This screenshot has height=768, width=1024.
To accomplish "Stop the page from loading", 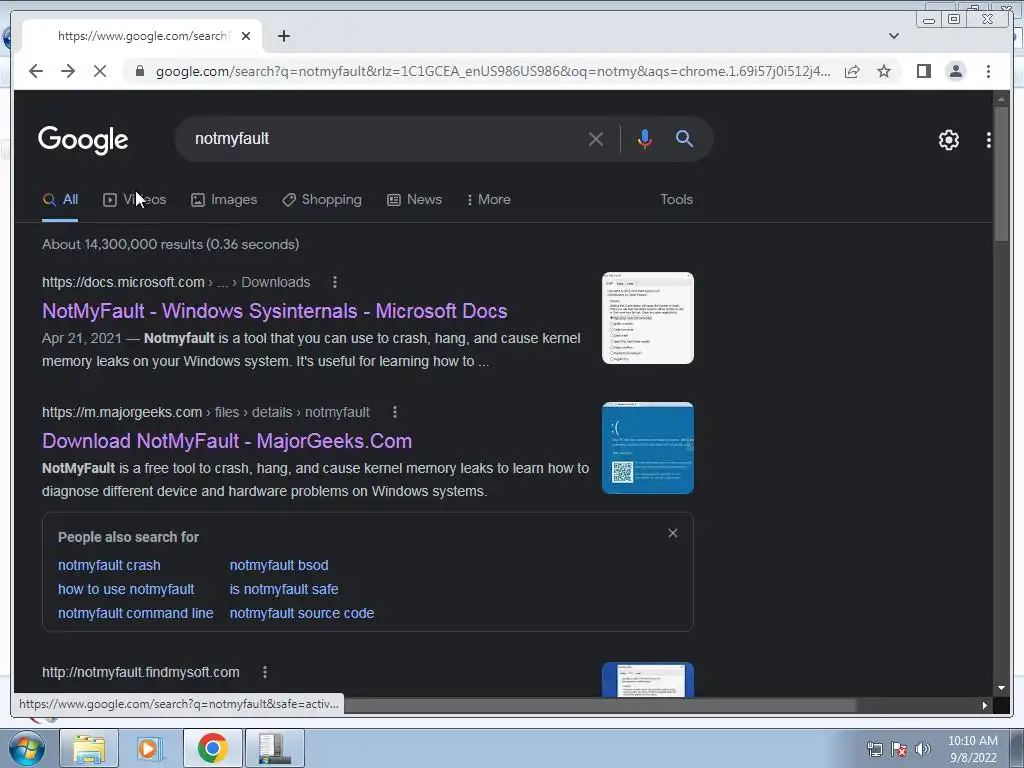I will pyautogui.click(x=100, y=71).
